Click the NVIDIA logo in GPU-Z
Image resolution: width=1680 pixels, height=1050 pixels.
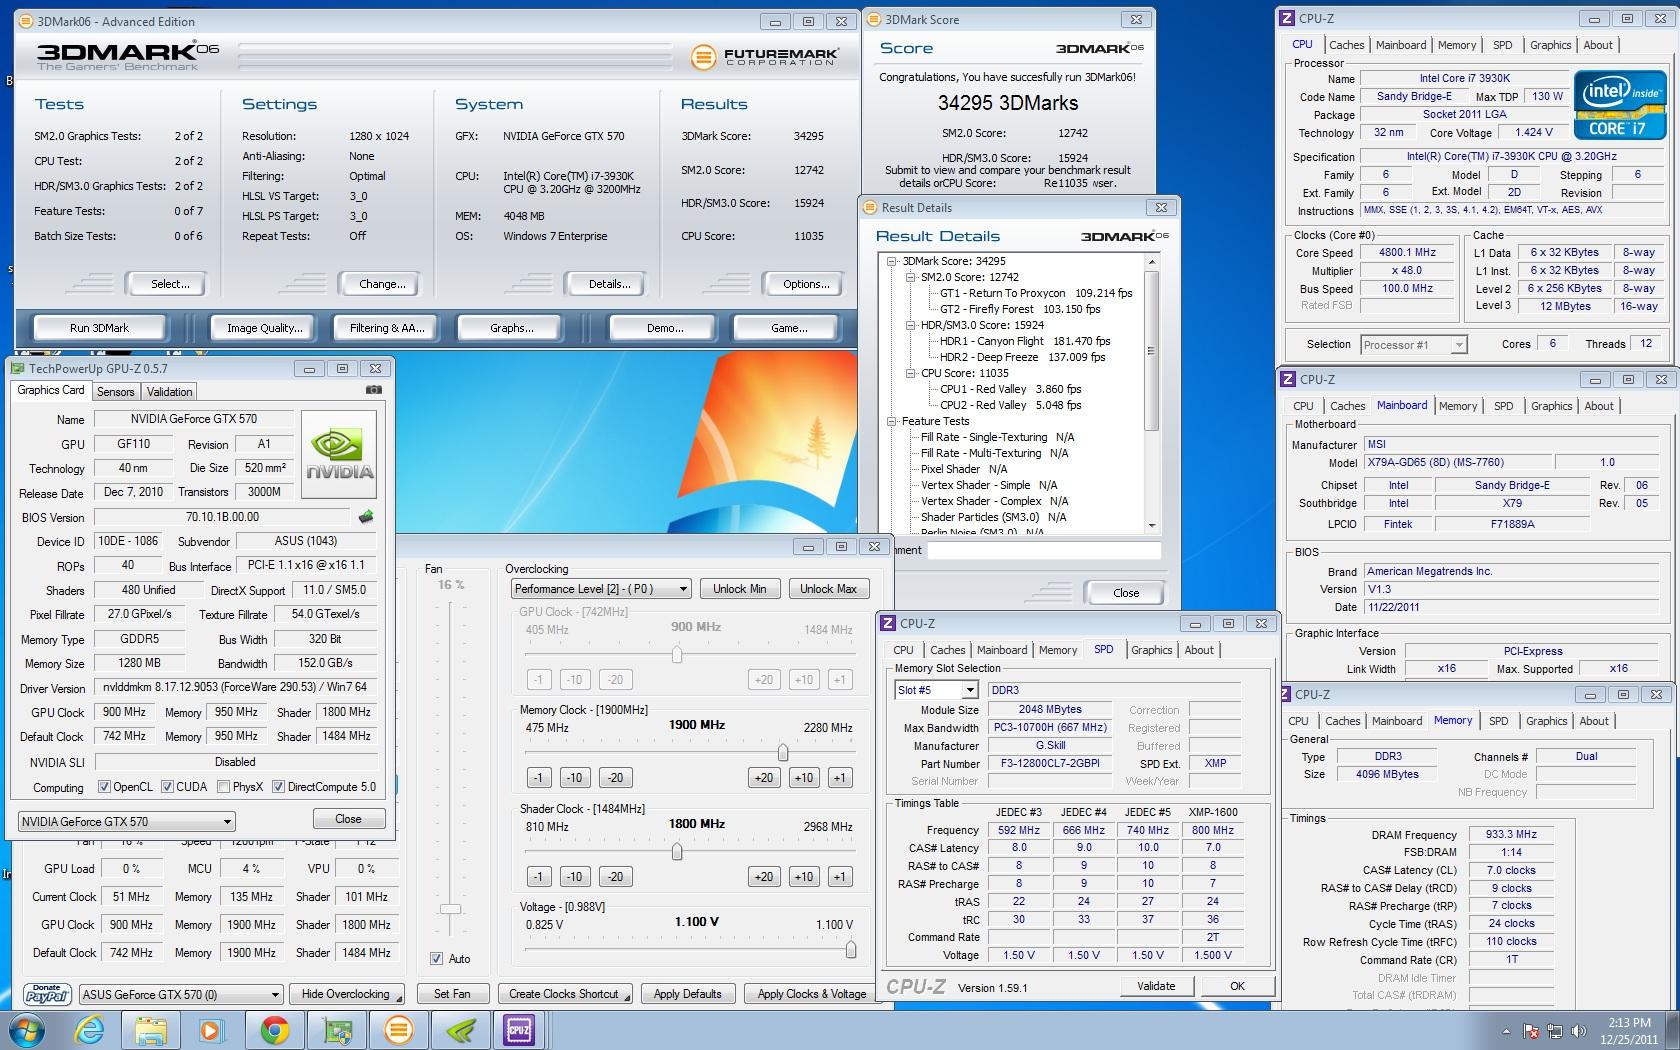click(x=339, y=454)
